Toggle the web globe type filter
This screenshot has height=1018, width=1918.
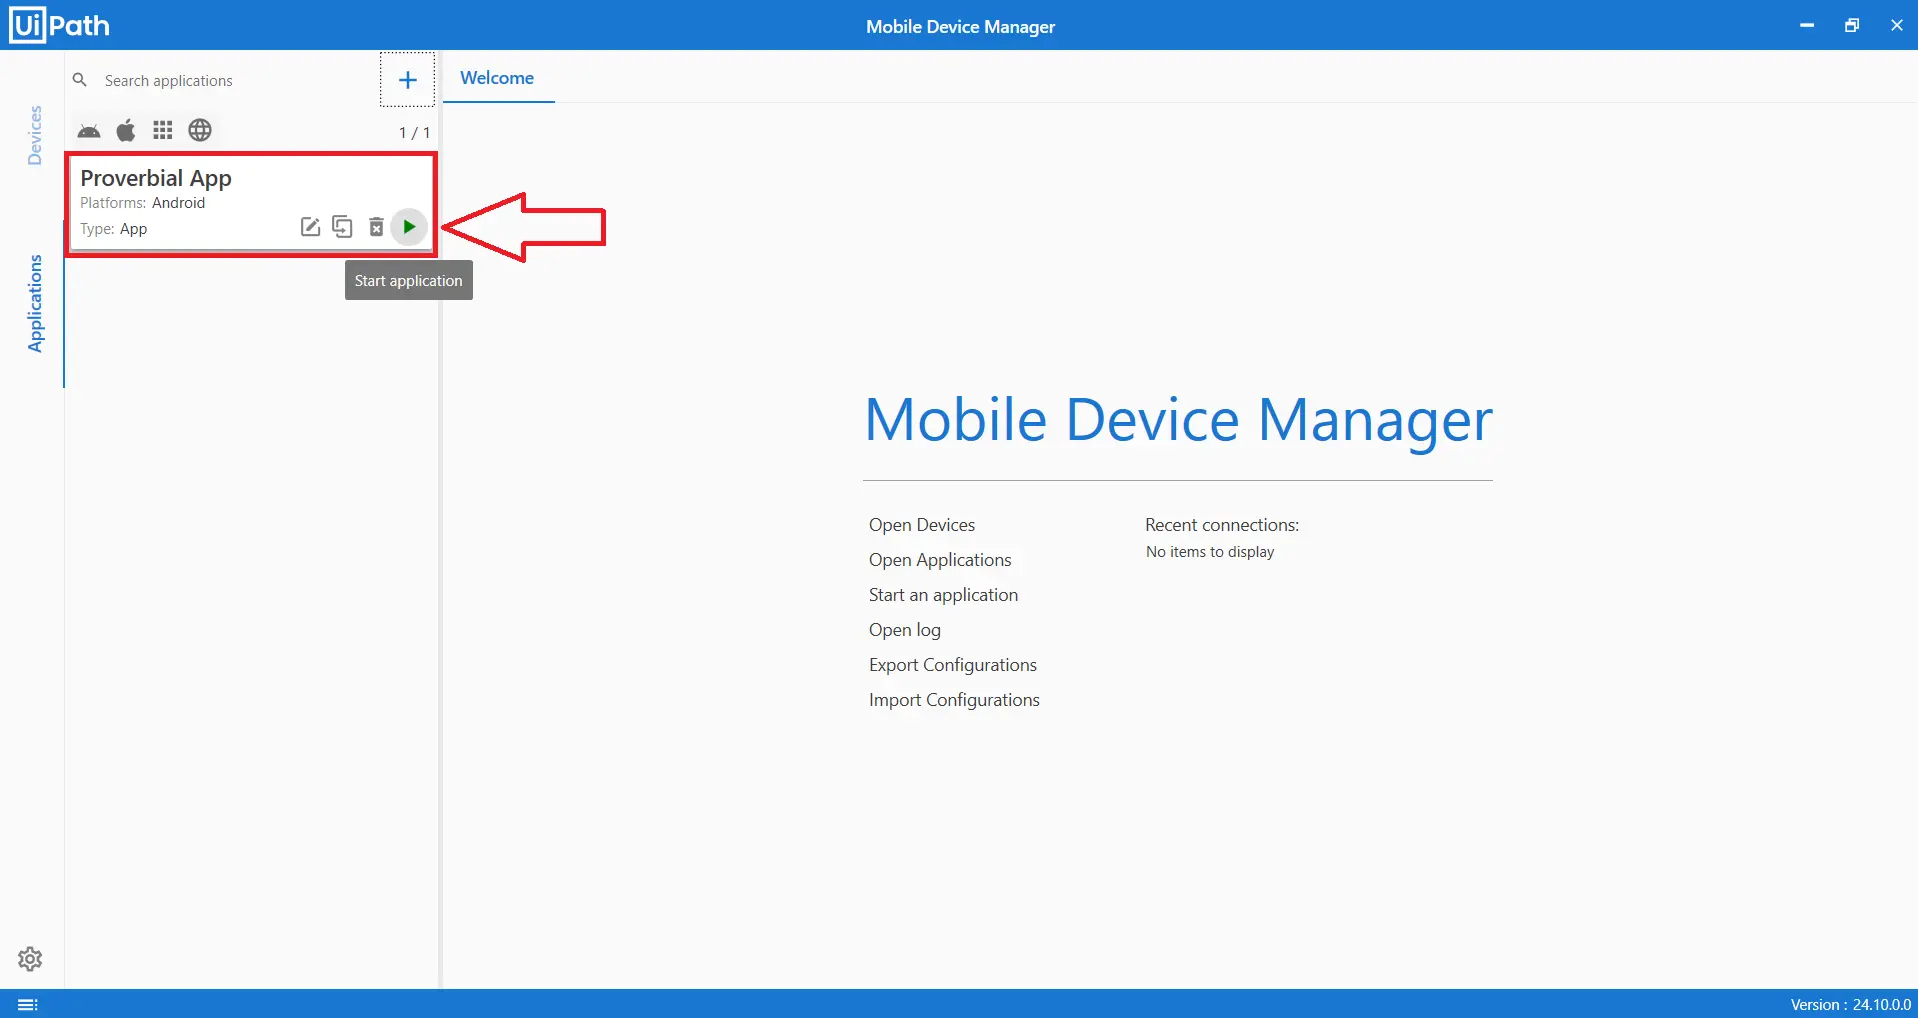click(x=200, y=131)
